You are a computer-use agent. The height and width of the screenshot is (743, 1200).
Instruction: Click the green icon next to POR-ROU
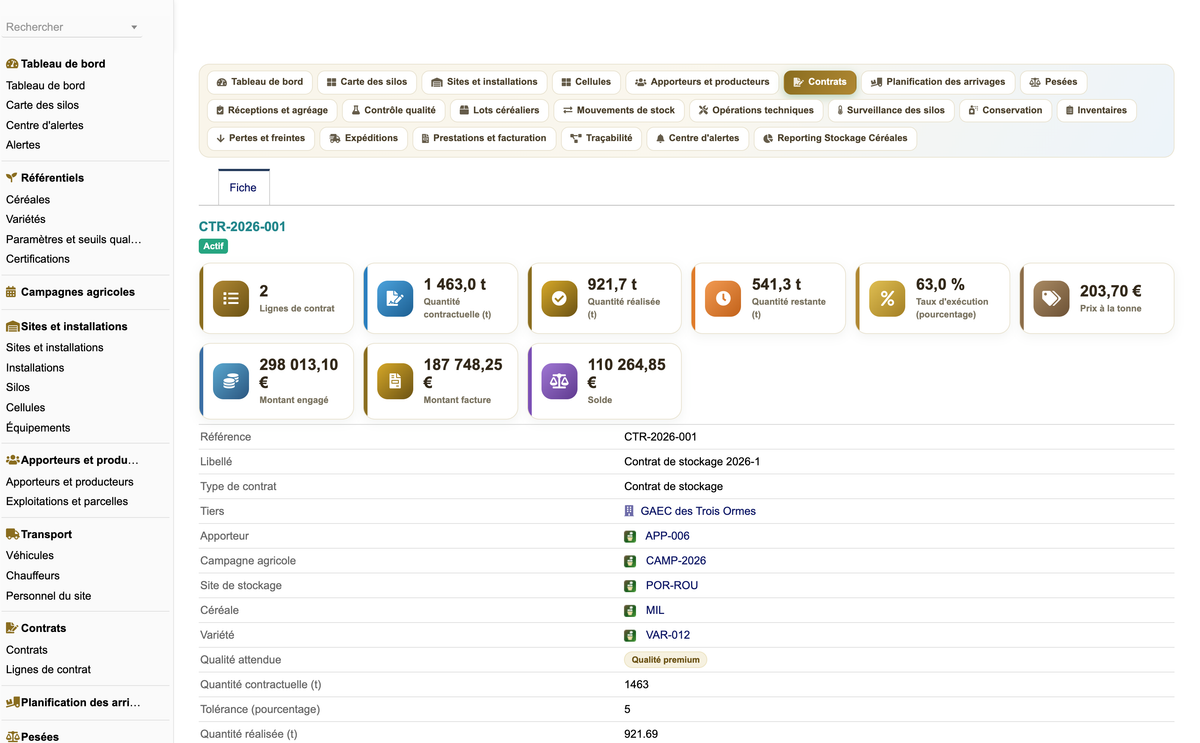(630, 586)
